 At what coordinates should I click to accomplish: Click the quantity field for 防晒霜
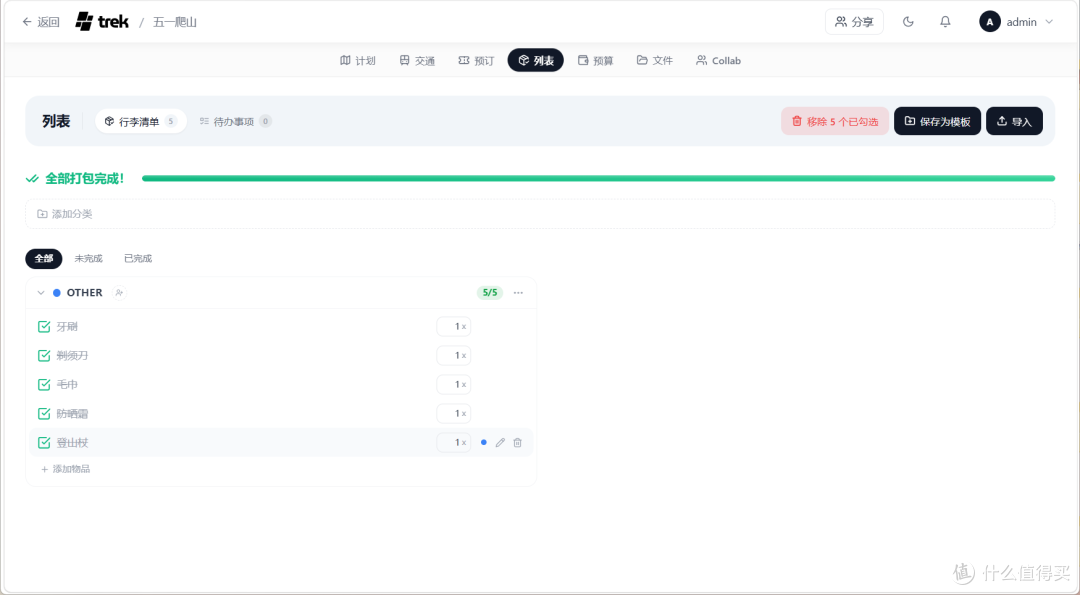click(x=454, y=413)
